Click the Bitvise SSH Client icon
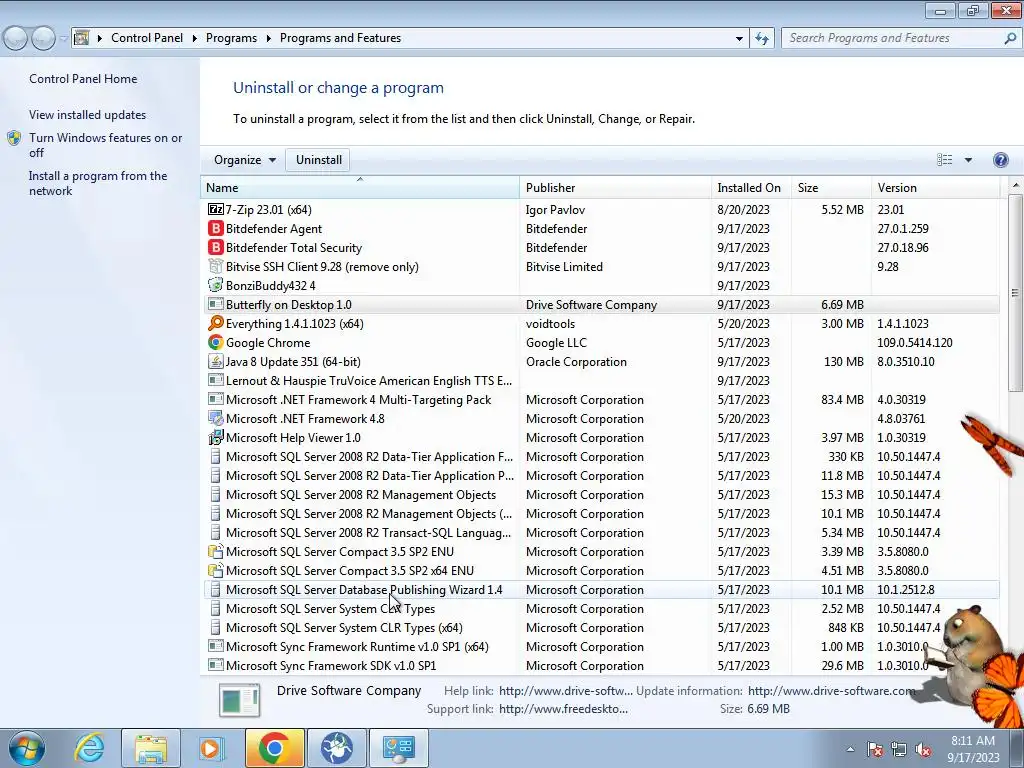The width and height of the screenshot is (1024, 768). (x=216, y=266)
